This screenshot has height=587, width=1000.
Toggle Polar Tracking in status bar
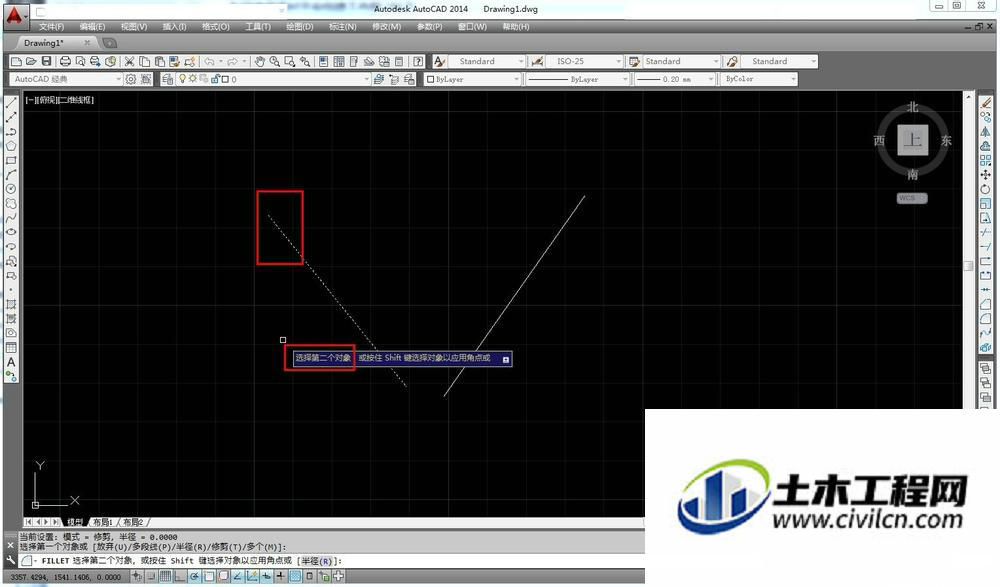pos(194,577)
